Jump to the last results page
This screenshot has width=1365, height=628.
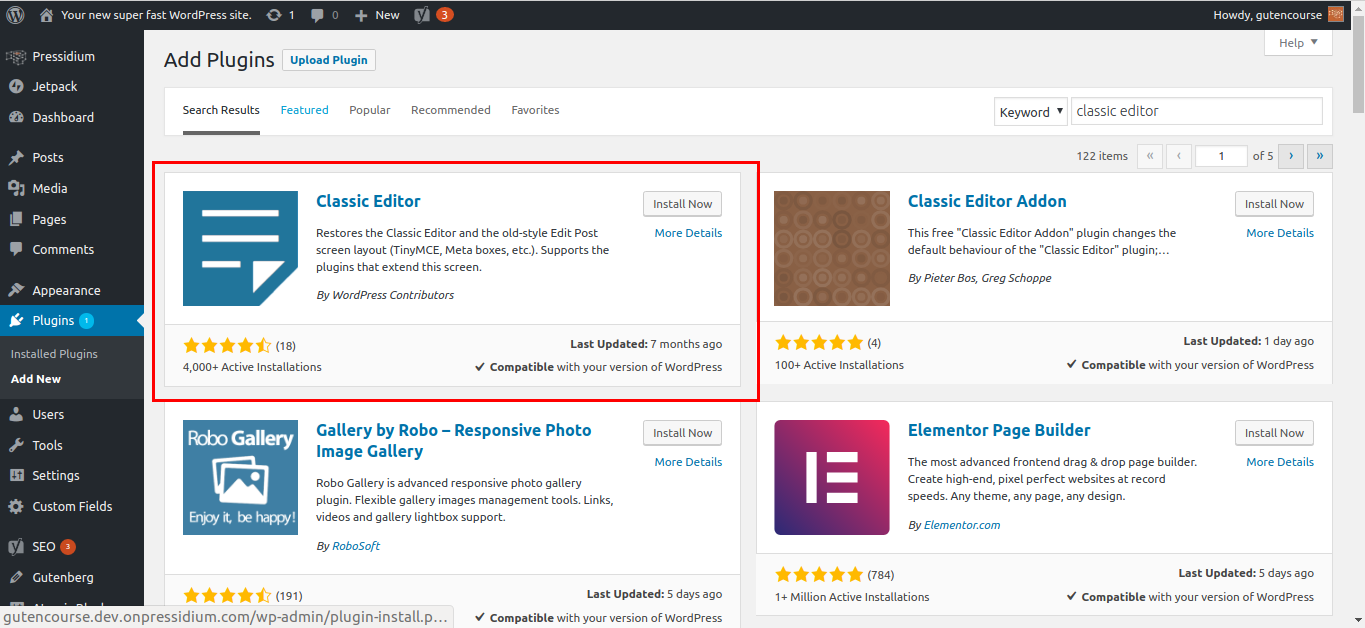point(1321,156)
